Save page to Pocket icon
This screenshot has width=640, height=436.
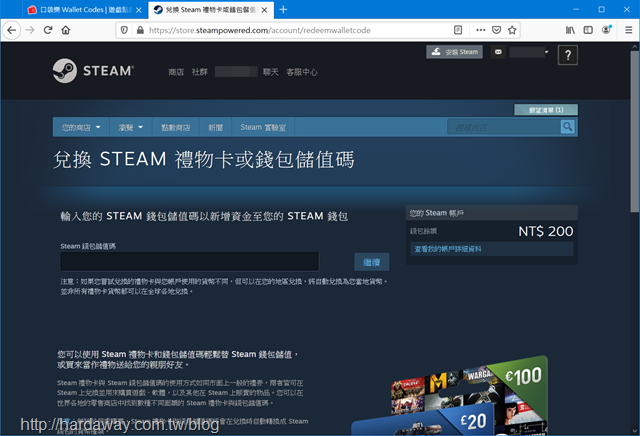point(496,30)
